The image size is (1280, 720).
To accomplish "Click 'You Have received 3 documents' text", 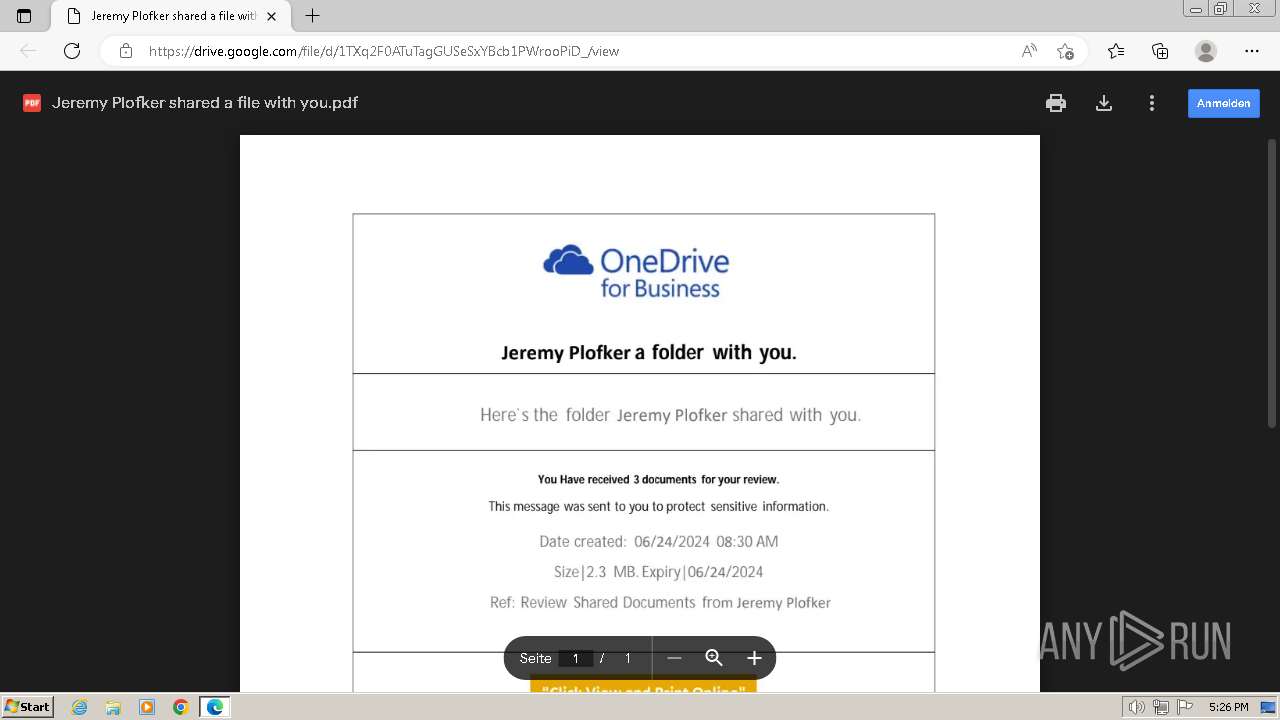I will 658,479.
